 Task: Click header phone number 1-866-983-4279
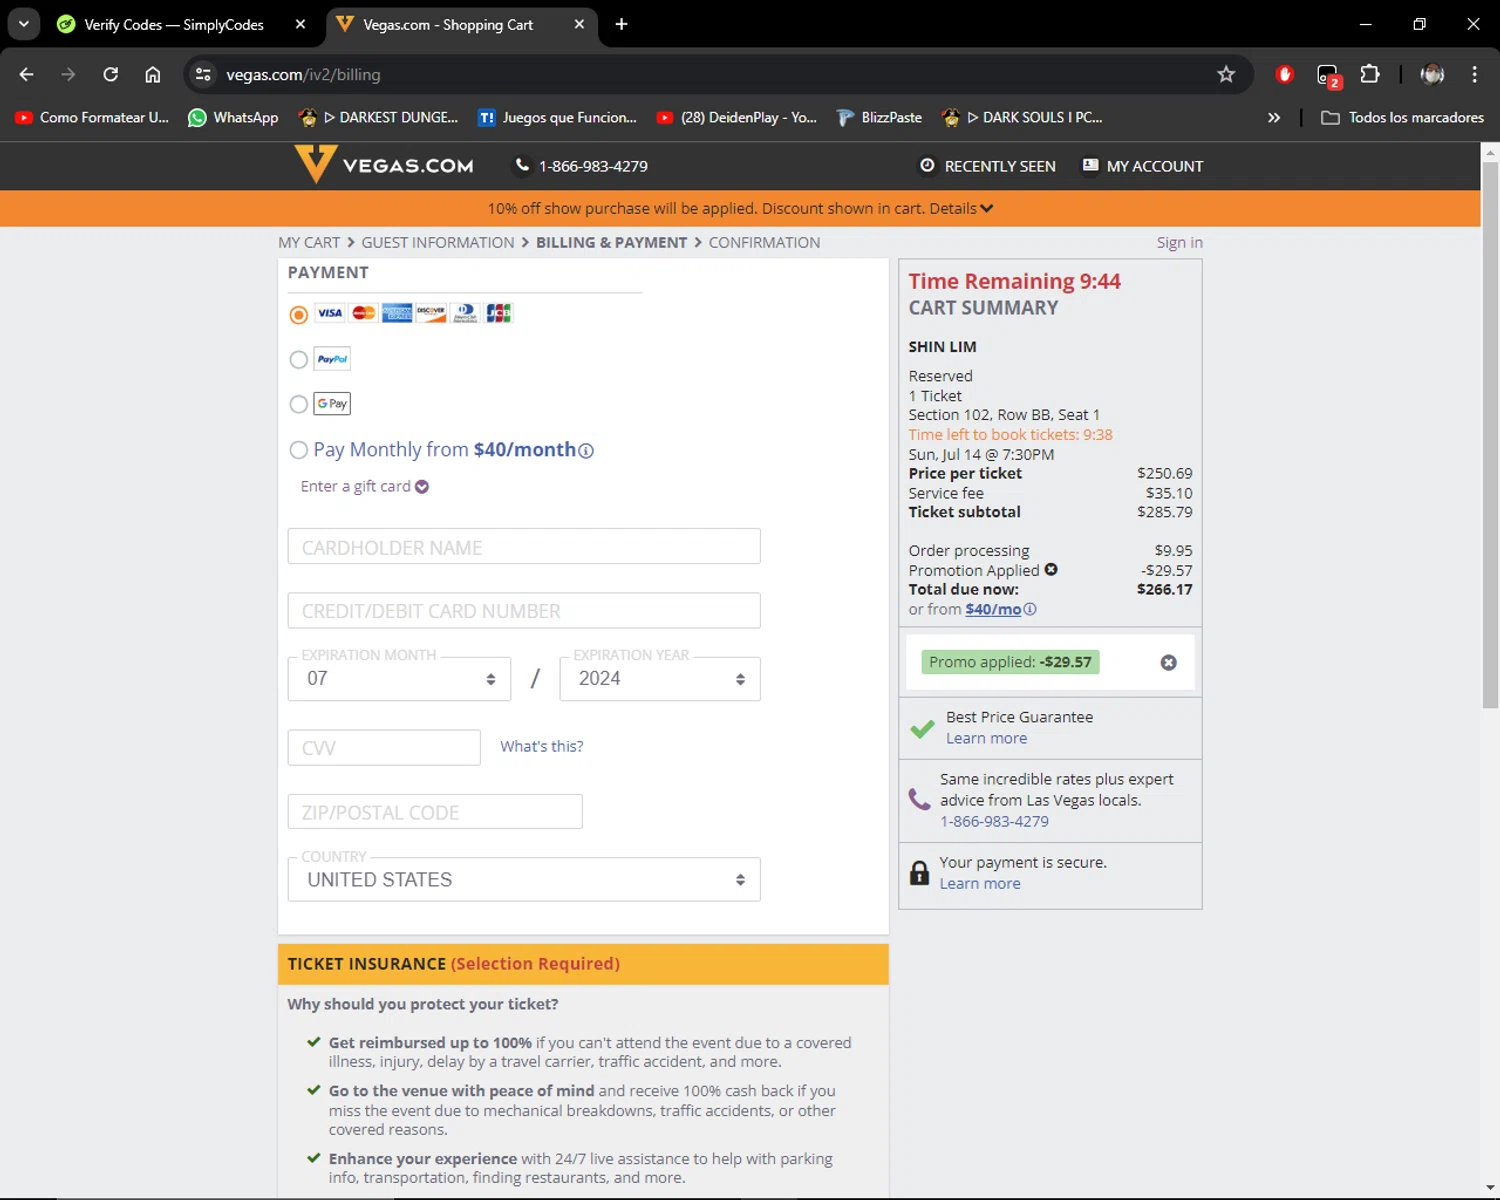pyautogui.click(x=593, y=166)
